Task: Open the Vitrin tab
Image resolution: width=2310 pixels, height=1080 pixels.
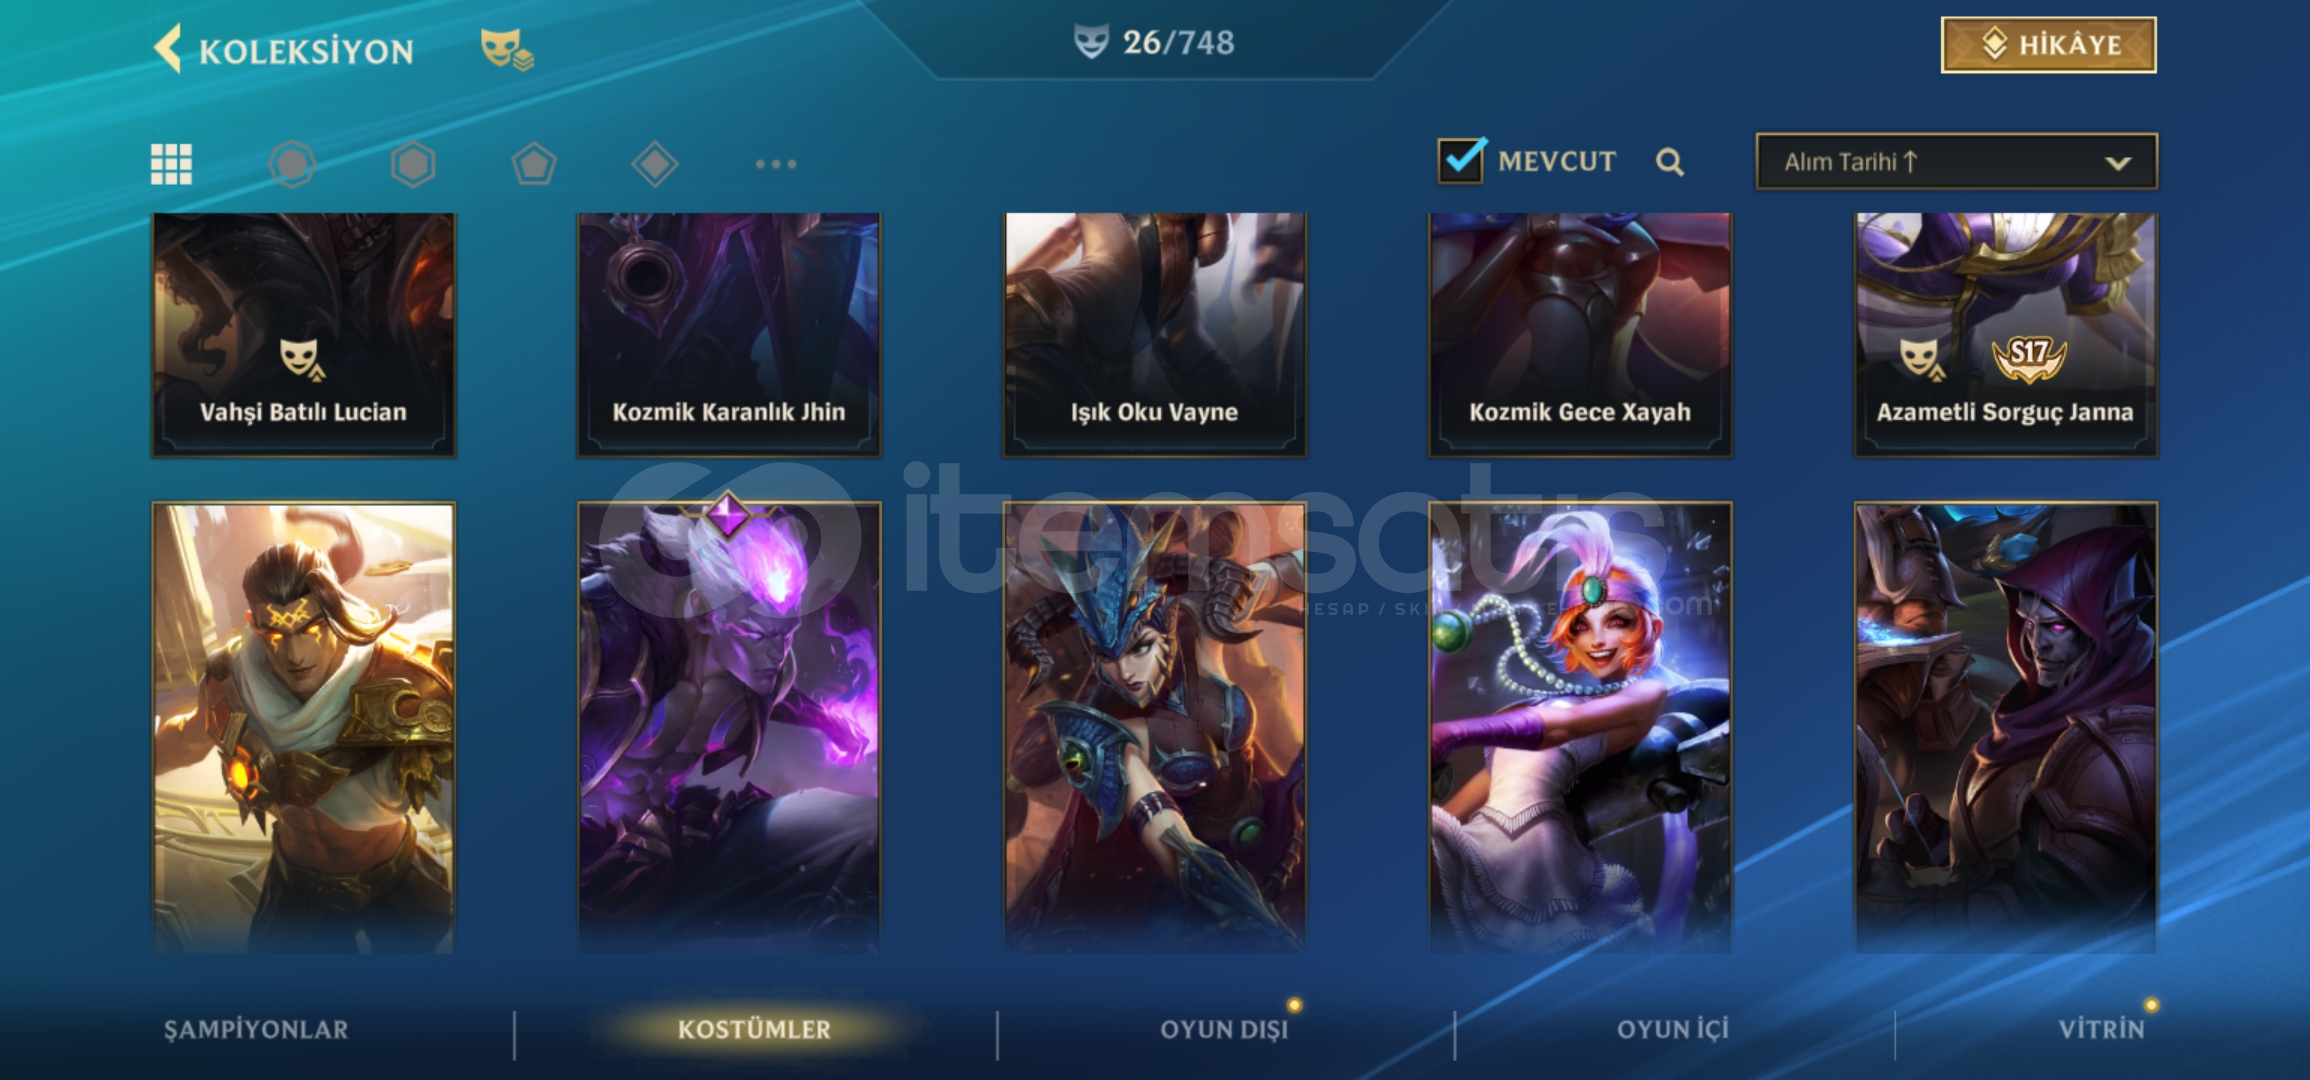Action: click(x=2101, y=1029)
